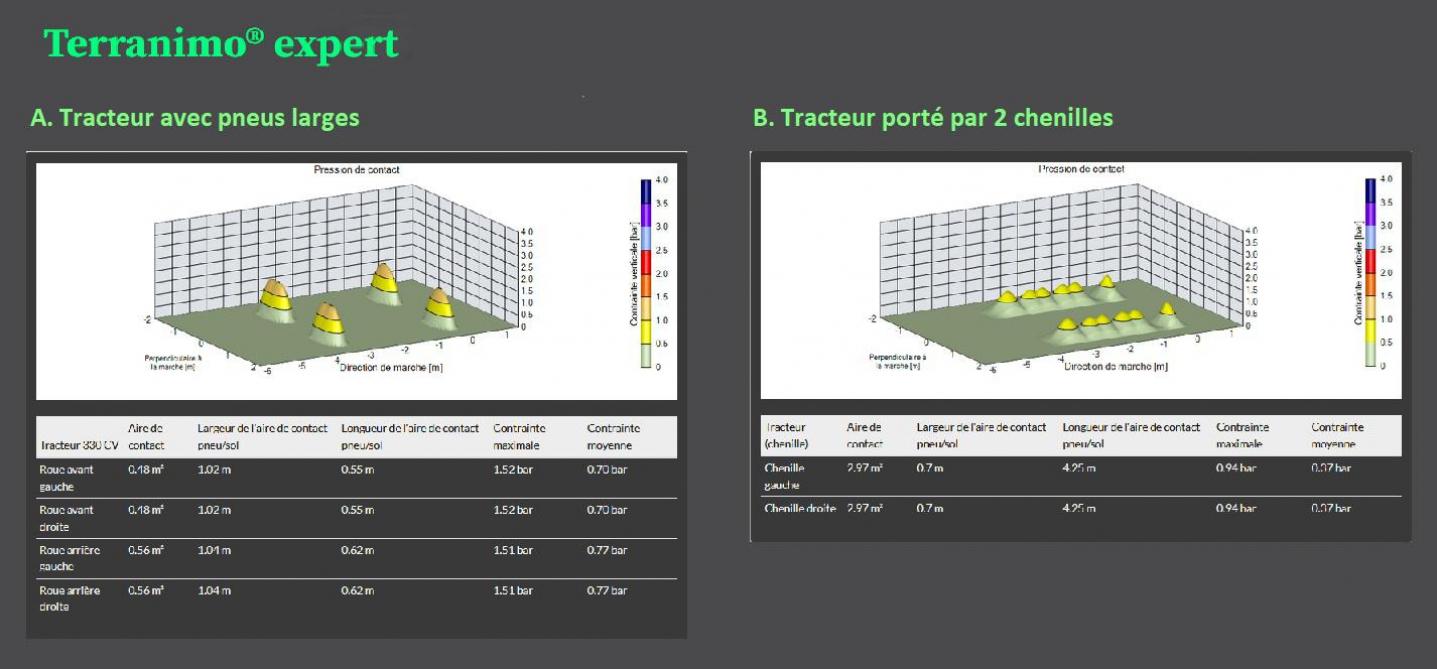The height and width of the screenshot is (669, 1437).
Task: Click the 1.51 bar maximum stress for Roue arrière droite
Action: (513, 590)
